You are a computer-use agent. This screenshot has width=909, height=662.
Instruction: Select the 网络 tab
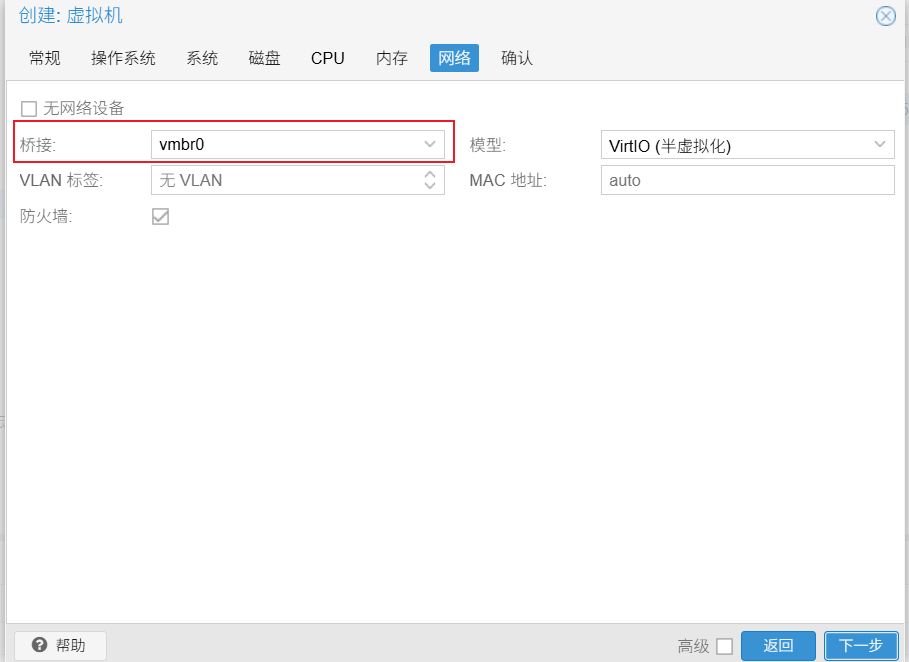(x=454, y=58)
